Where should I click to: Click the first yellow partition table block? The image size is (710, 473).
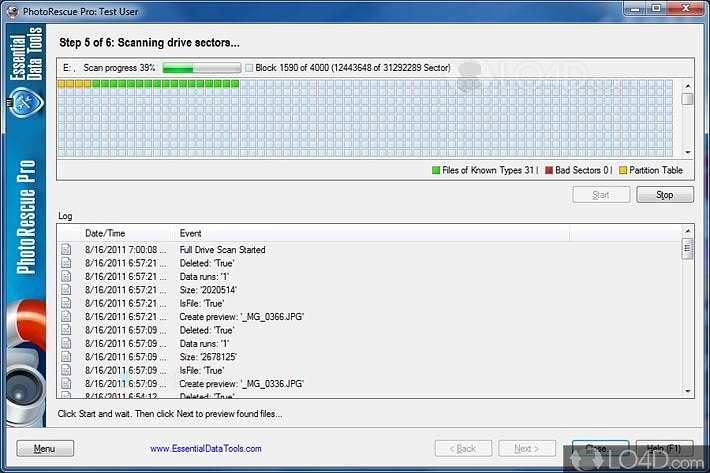62,83
